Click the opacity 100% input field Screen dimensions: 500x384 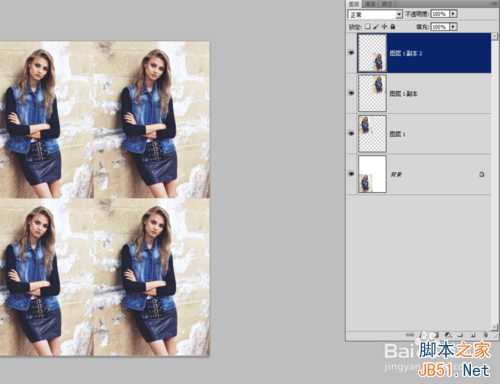[440, 14]
